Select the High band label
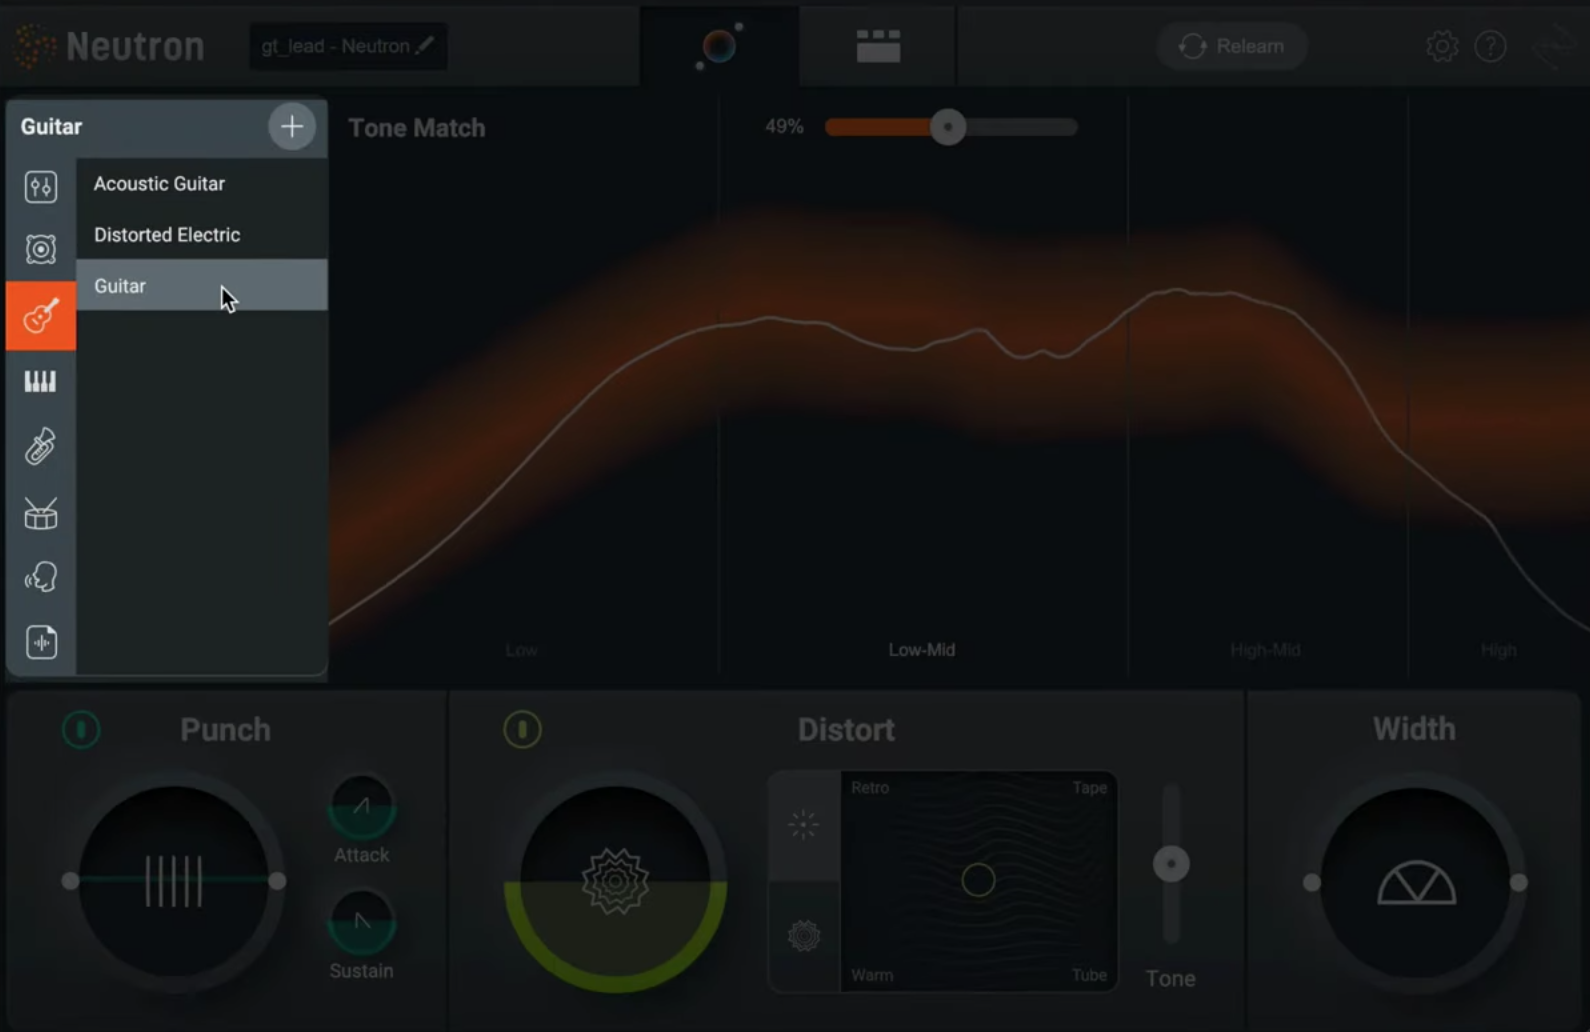Image resolution: width=1590 pixels, height=1032 pixels. click(x=1498, y=650)
